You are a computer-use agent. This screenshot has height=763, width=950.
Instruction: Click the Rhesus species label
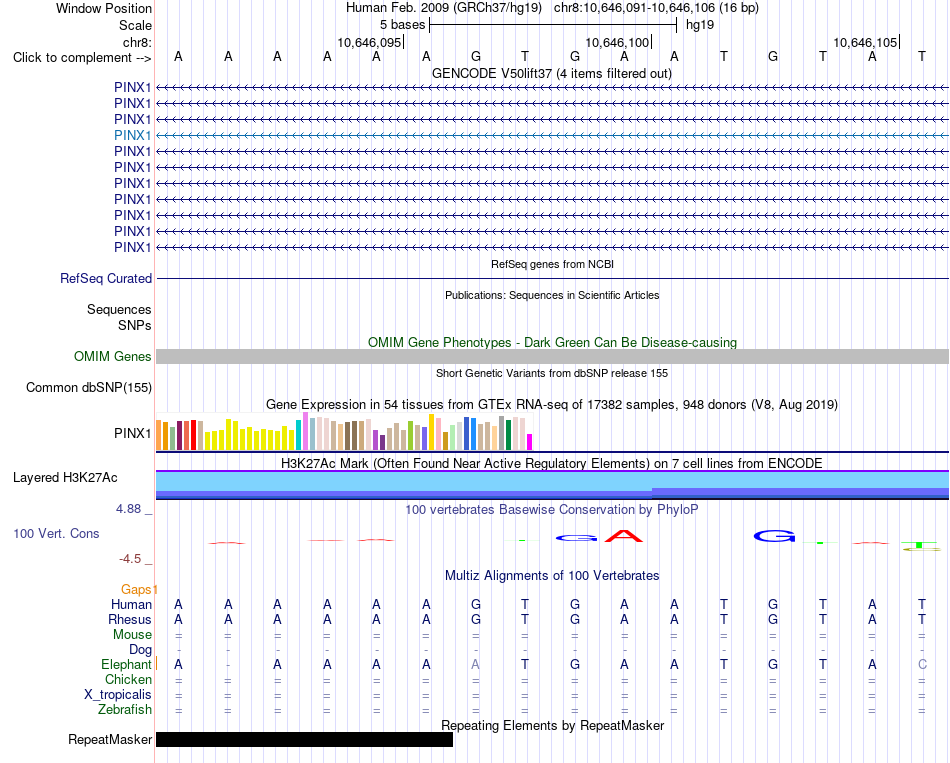pos(130,619)
